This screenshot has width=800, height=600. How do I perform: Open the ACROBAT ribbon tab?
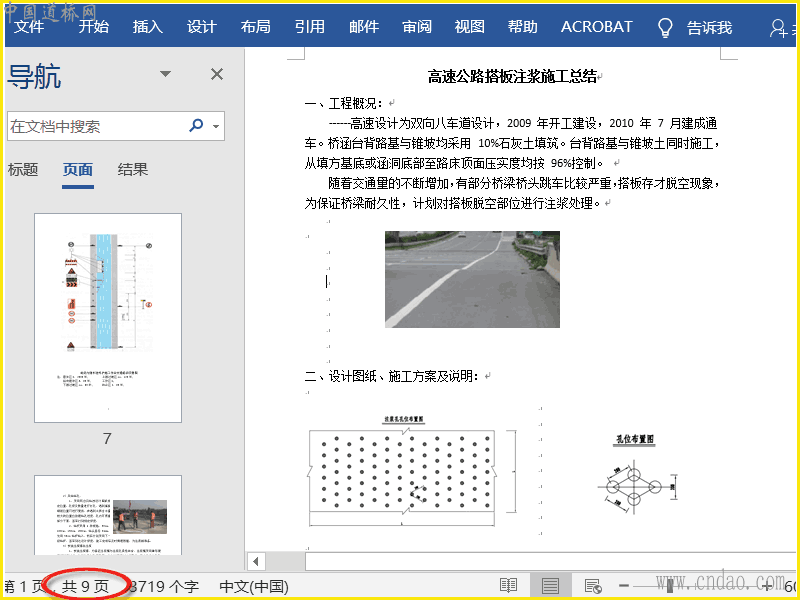click(x=596, y=27)
